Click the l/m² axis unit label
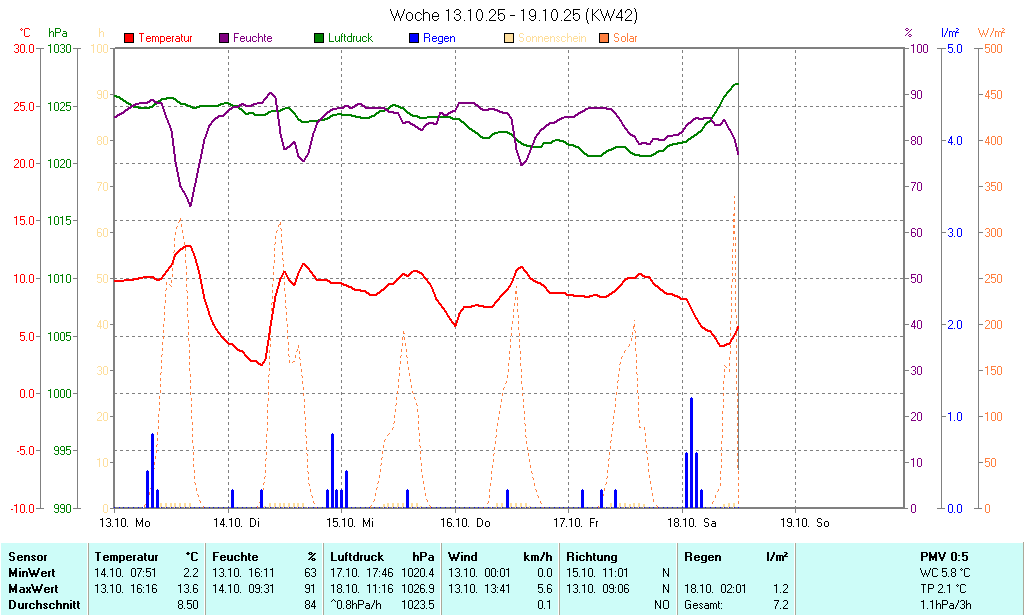 click(x=950, y=33)
